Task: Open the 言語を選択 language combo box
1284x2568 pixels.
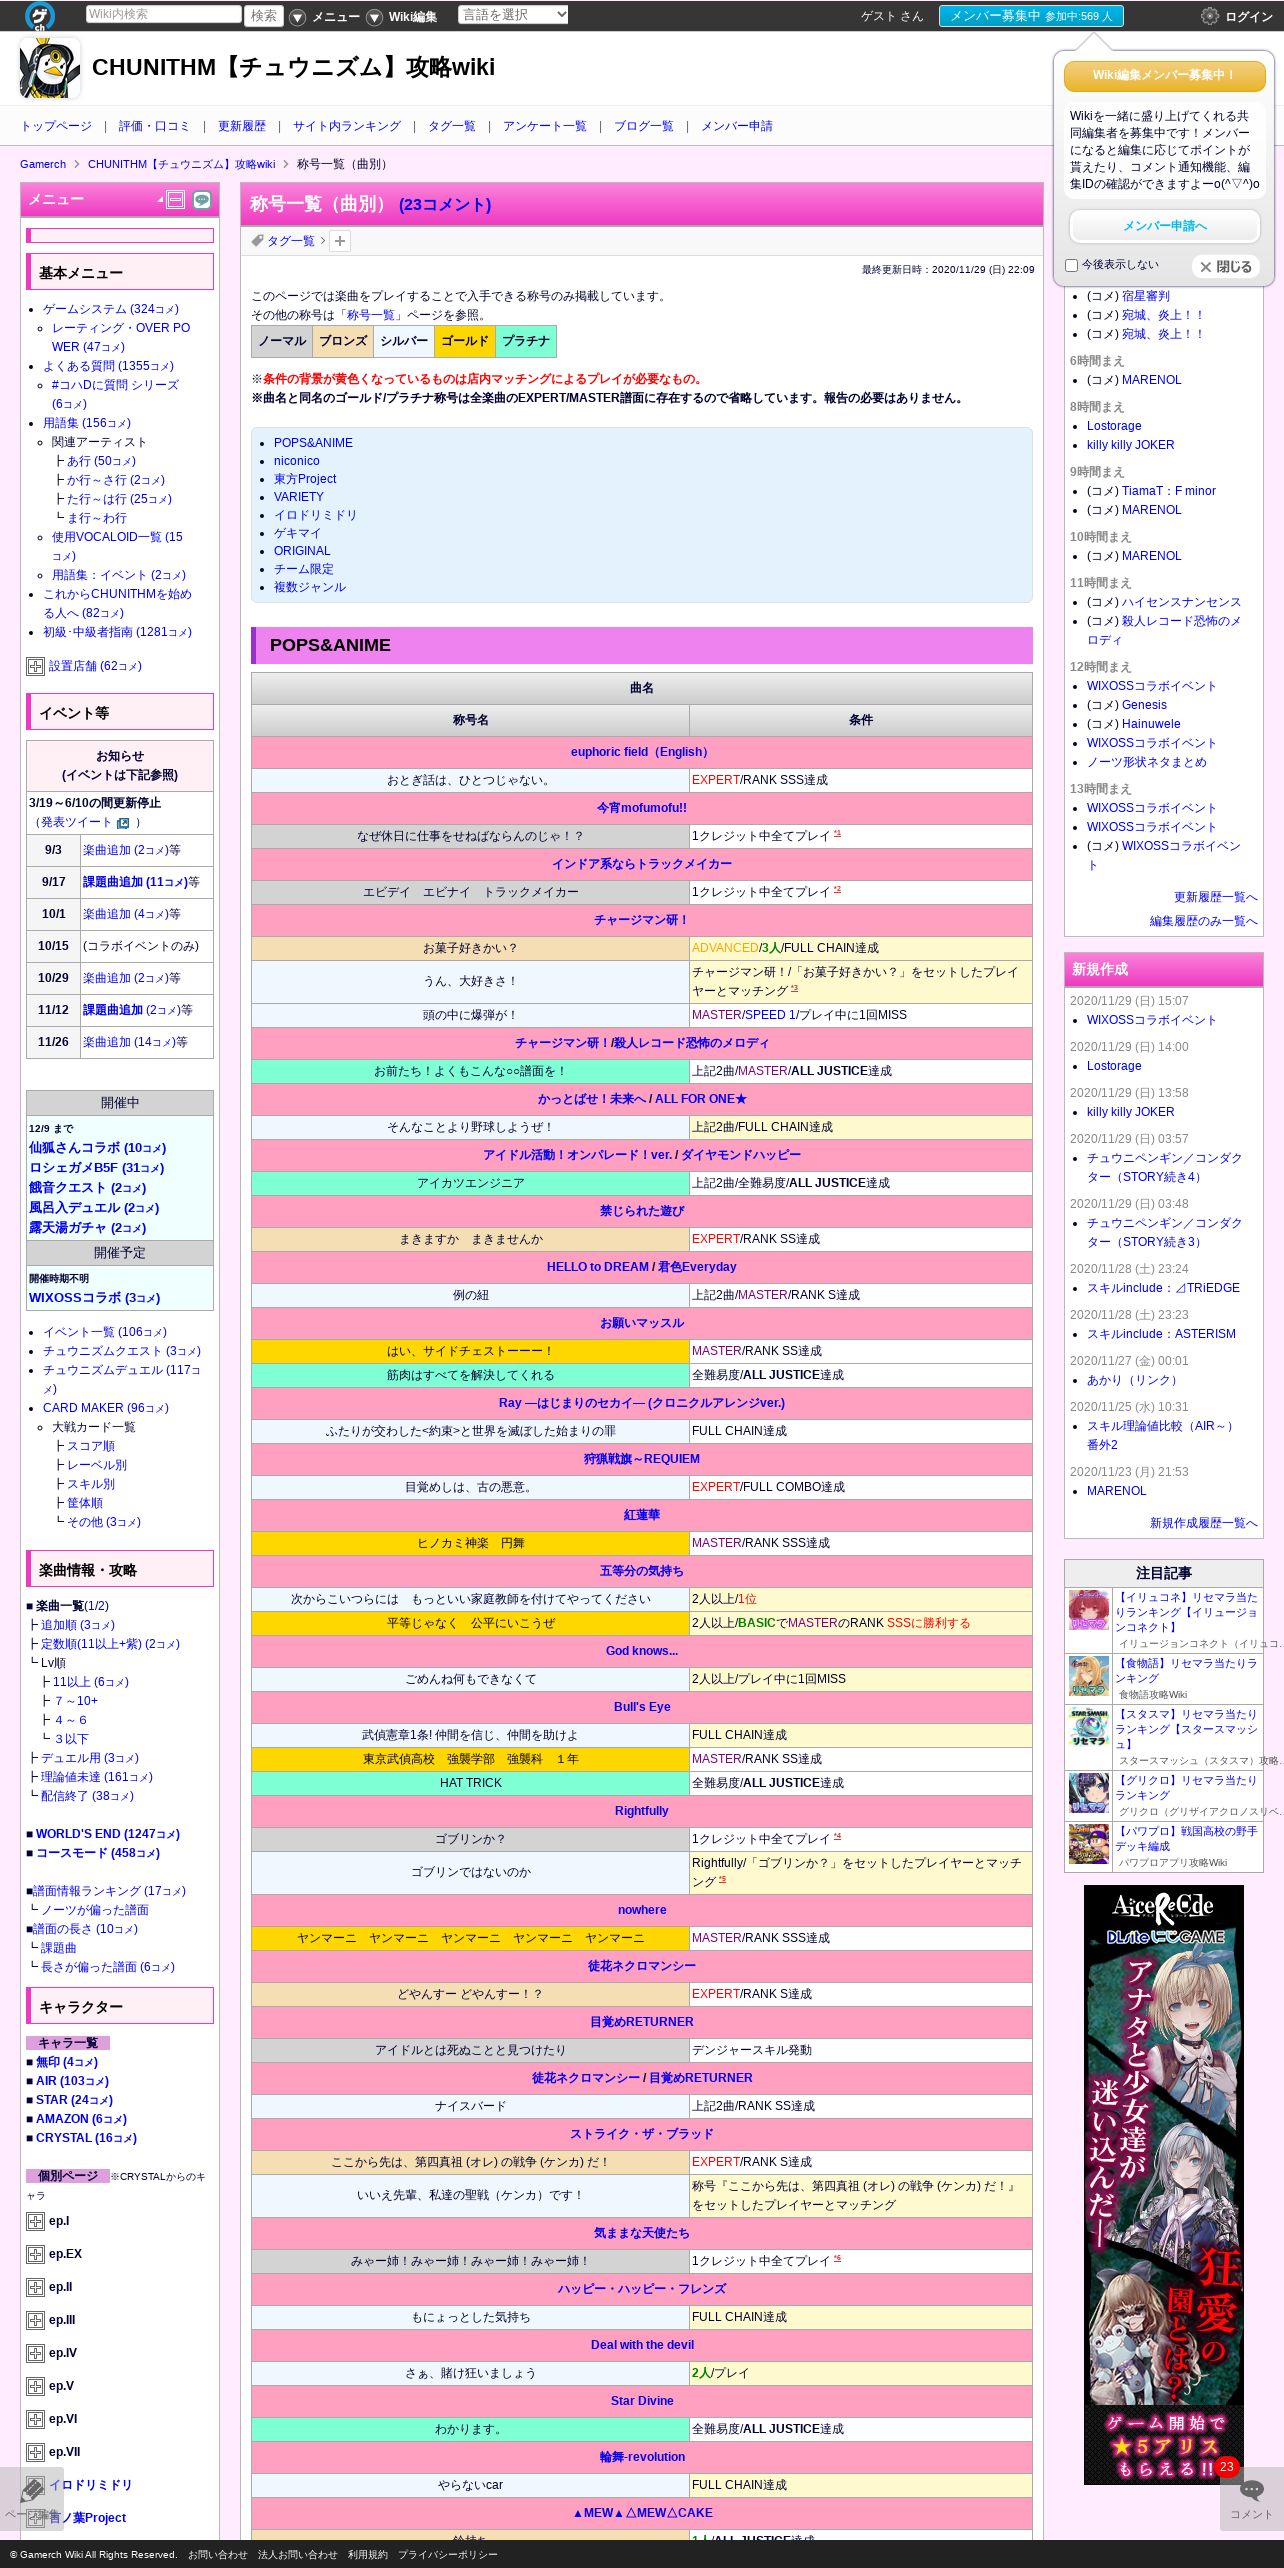Action: click(x=513, y=15)
